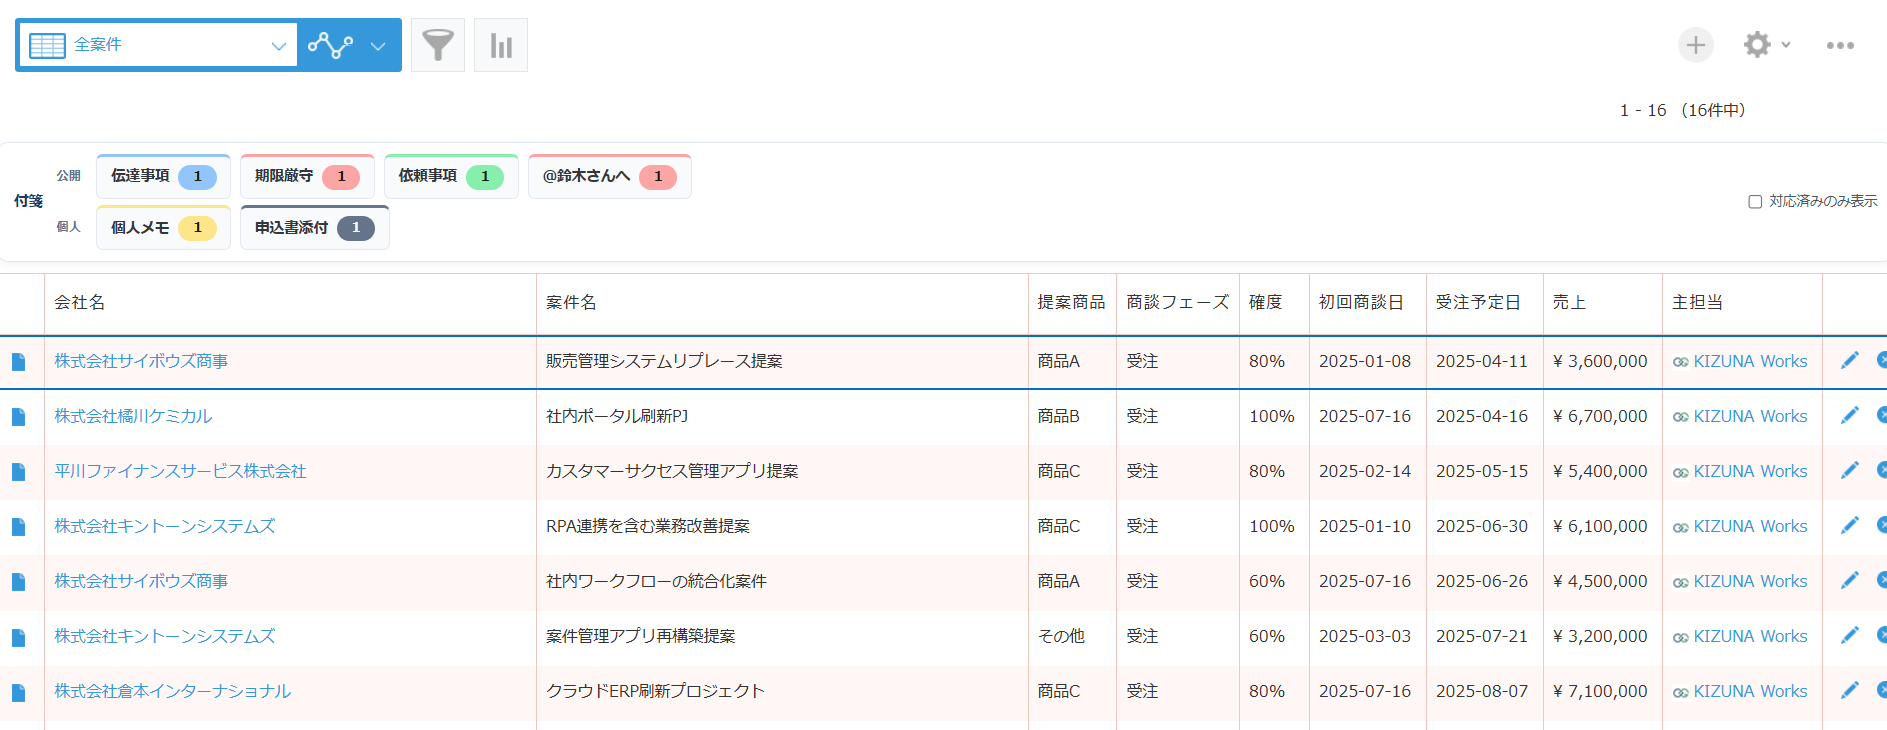This screenshot has width=1887, height=730.
Task: Edit the カスタマーサクセス管理アプリ提案 record with pencil
Action: 1850,470
